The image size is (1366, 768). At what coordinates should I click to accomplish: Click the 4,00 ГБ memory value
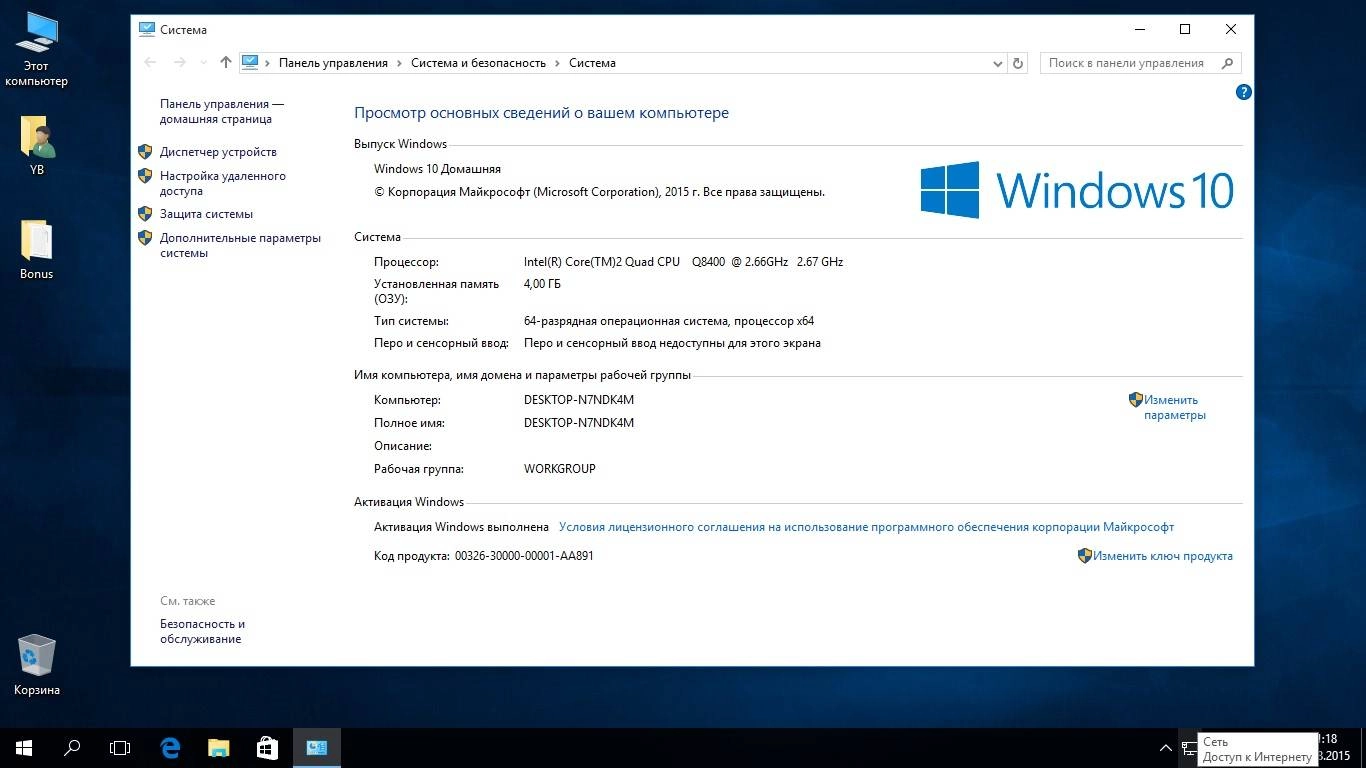(542, 284)
